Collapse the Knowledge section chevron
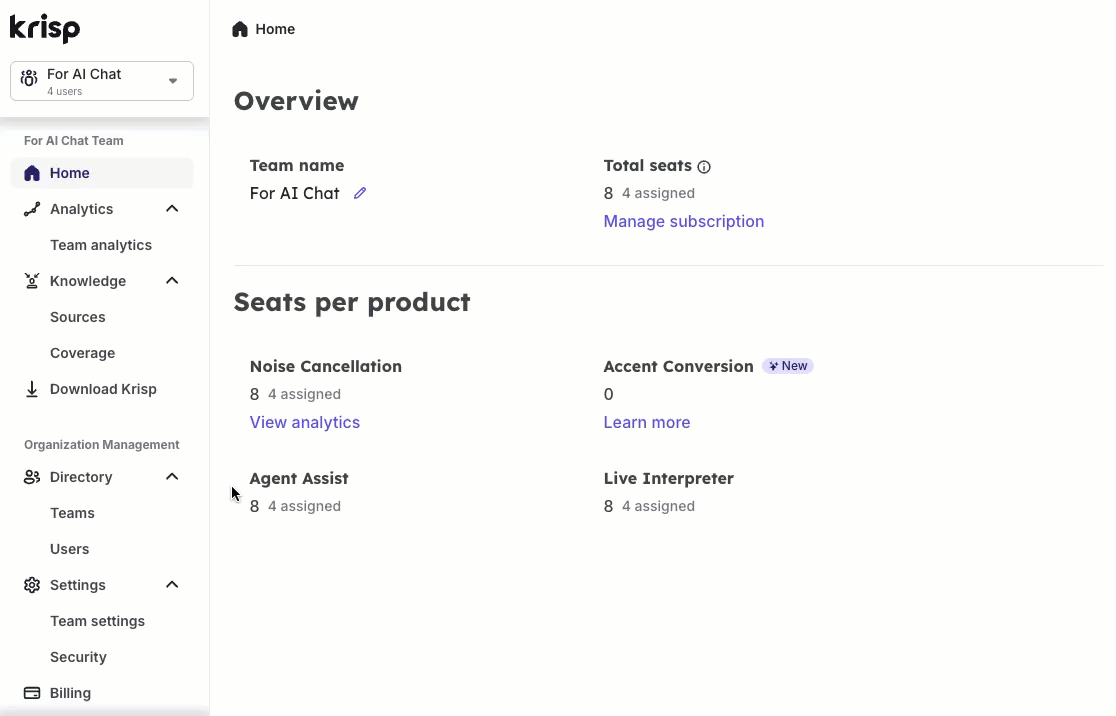The image size is (1116, 716). pos(172,281)
